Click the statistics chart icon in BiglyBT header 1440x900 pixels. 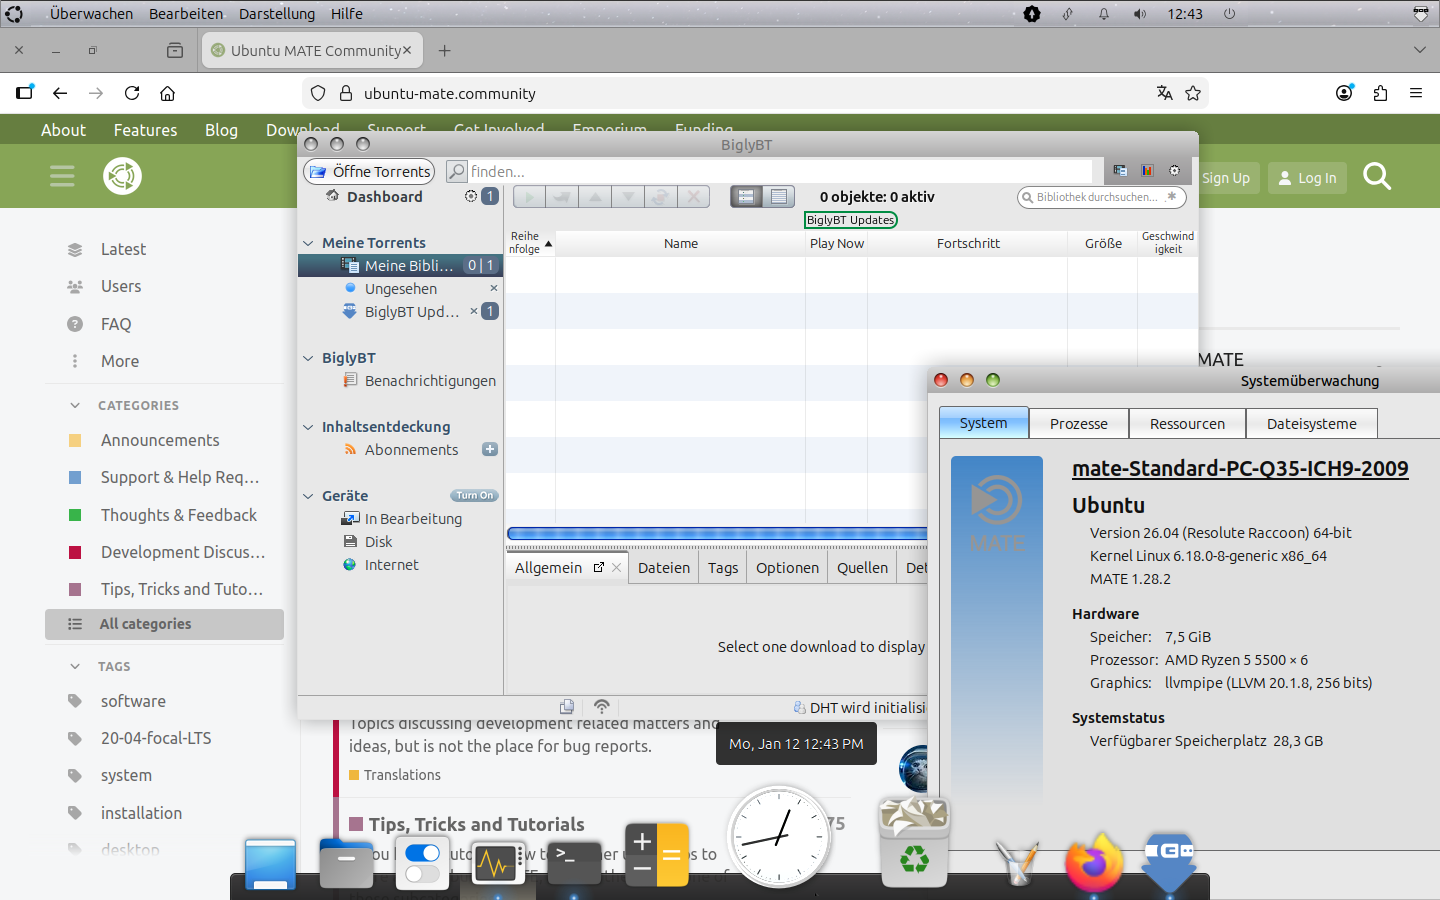click(x=1147, y=171)
